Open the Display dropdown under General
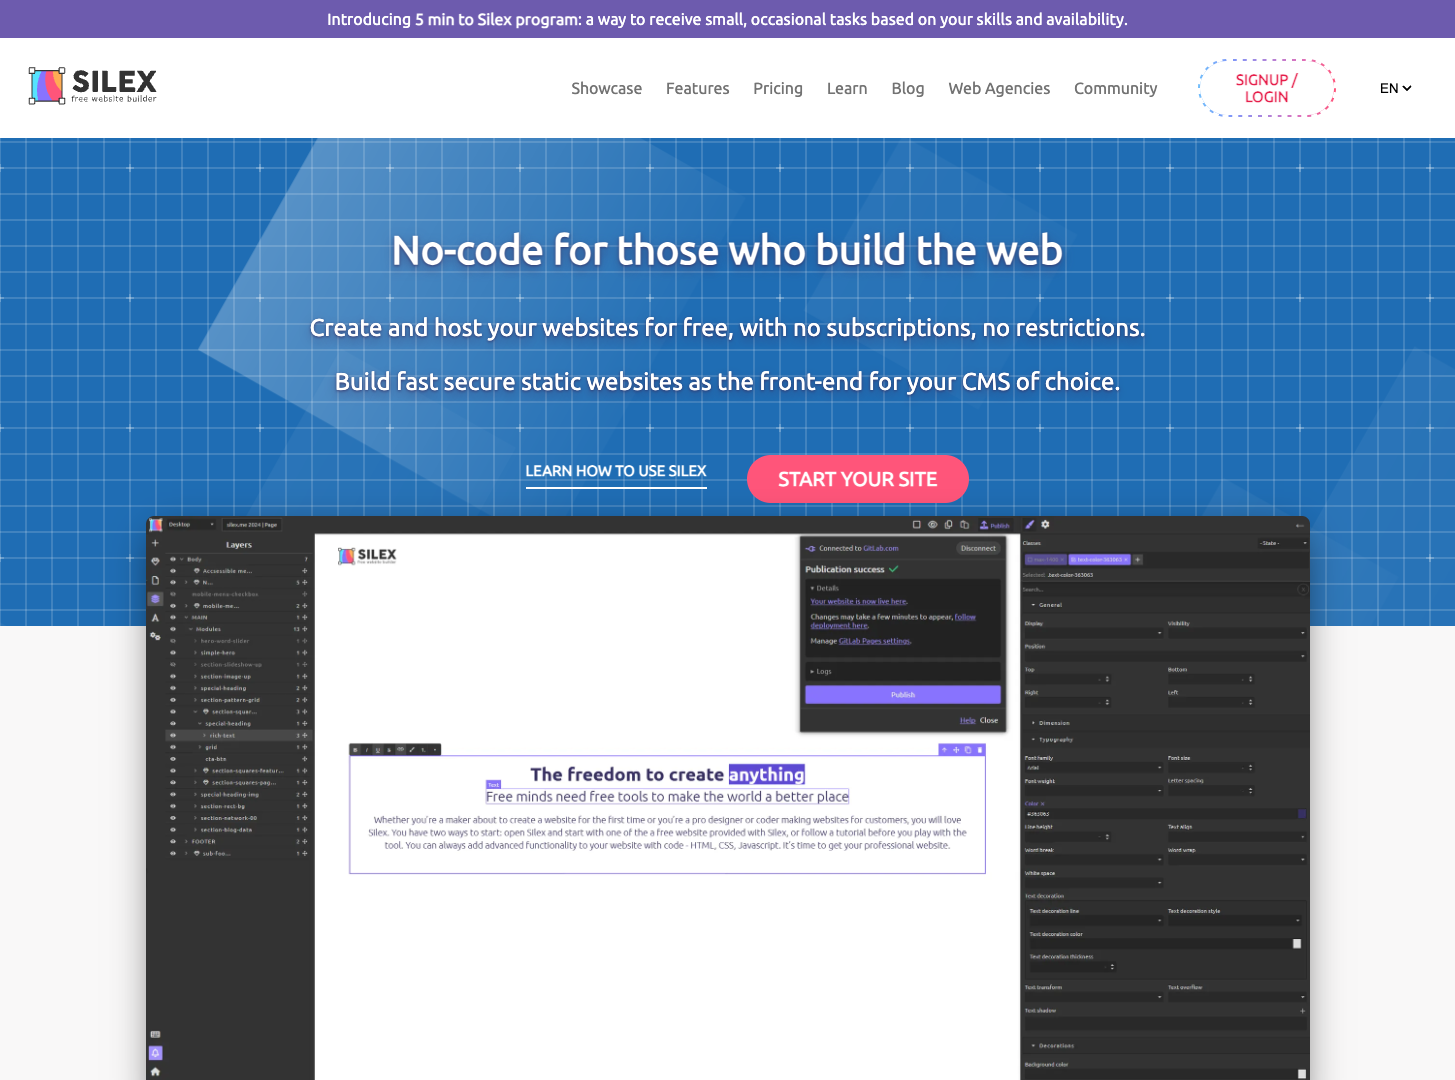1455x1080 pixels. (x=1095, y=633)
